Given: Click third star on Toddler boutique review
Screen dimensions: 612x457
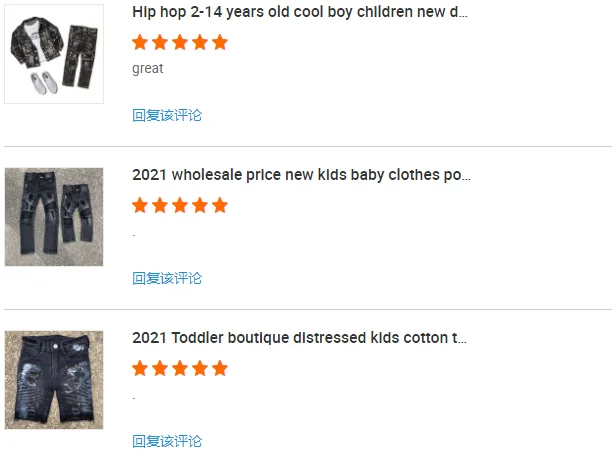Looking at the screenshot, I should (180, 368).
